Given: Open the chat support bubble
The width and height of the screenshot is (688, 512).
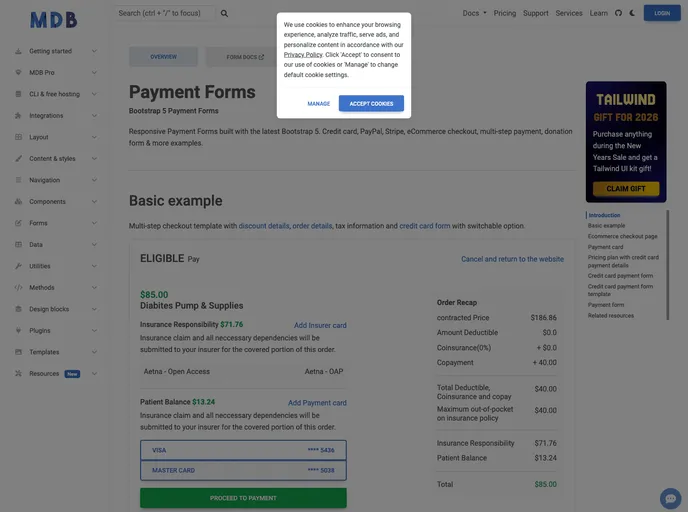Looking at the screenshot, I should [x=670, y=498].
